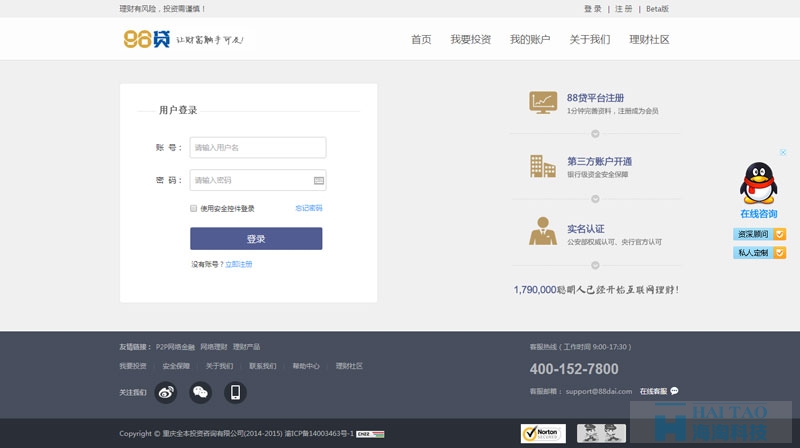The height and width of the screenshot is (448, 800).
Task: Click the 在线客服 link in footer
Action: [654, 391]
